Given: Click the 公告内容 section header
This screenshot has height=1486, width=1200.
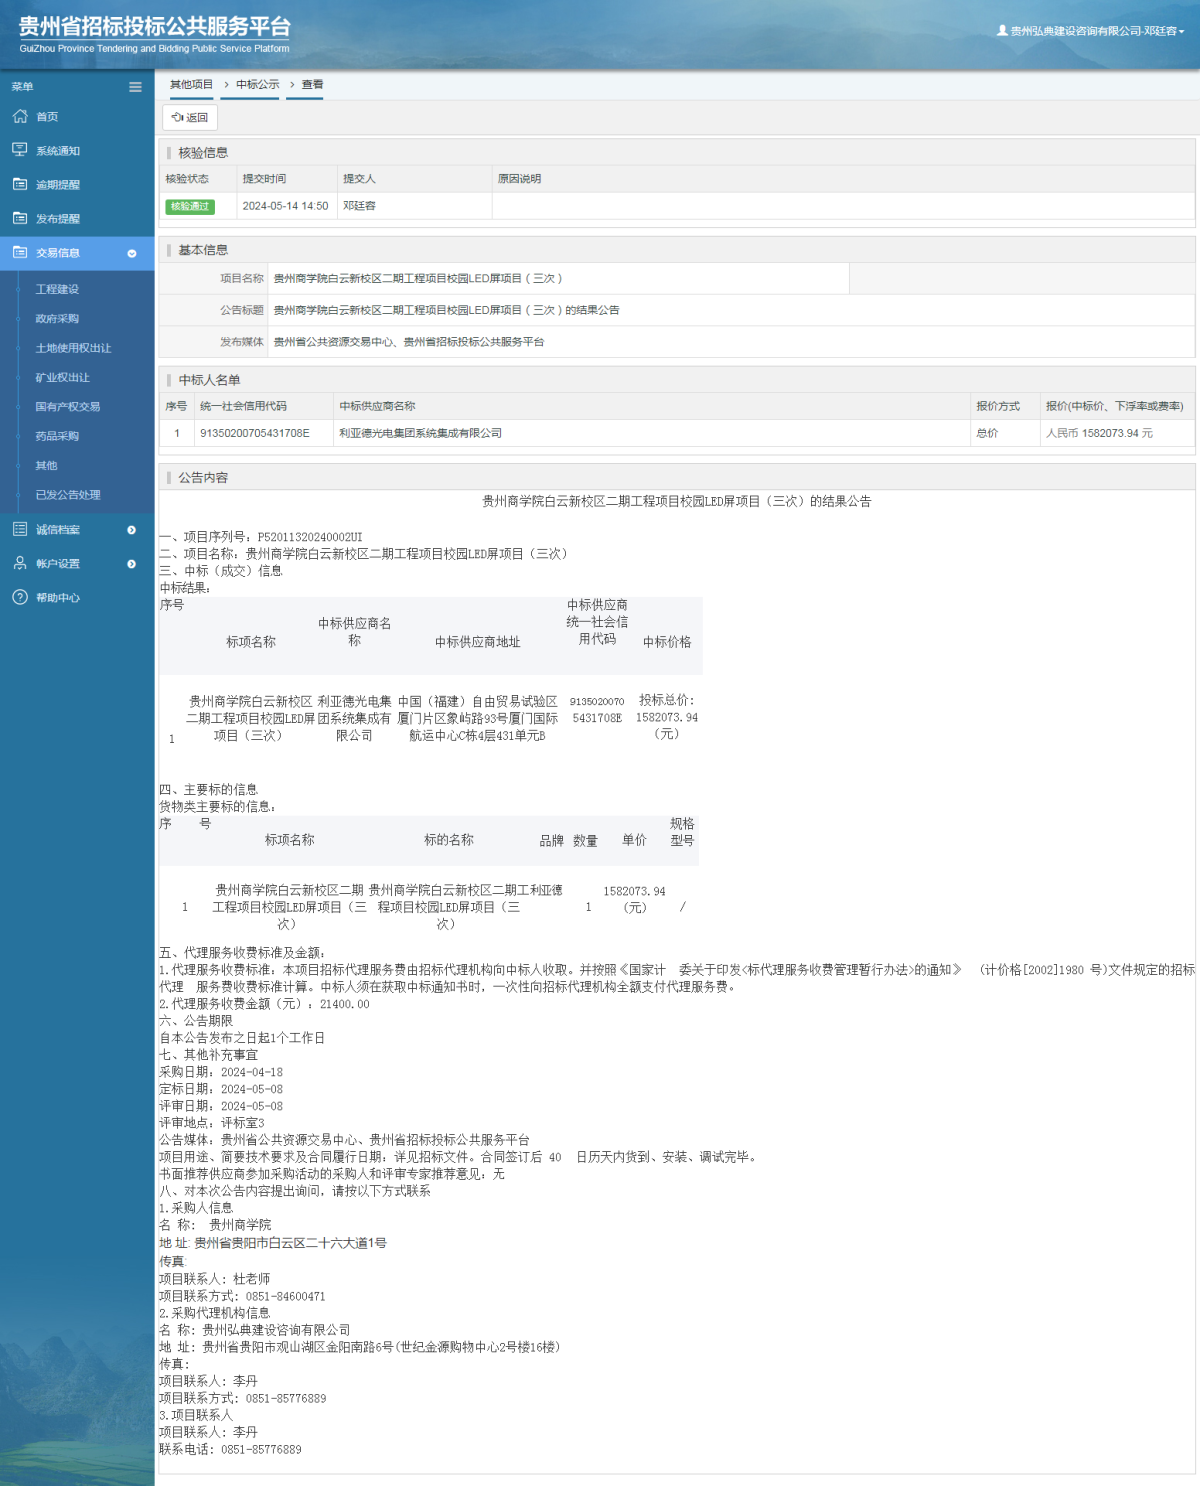Looking at the screenshot, I should coord(203,477).
